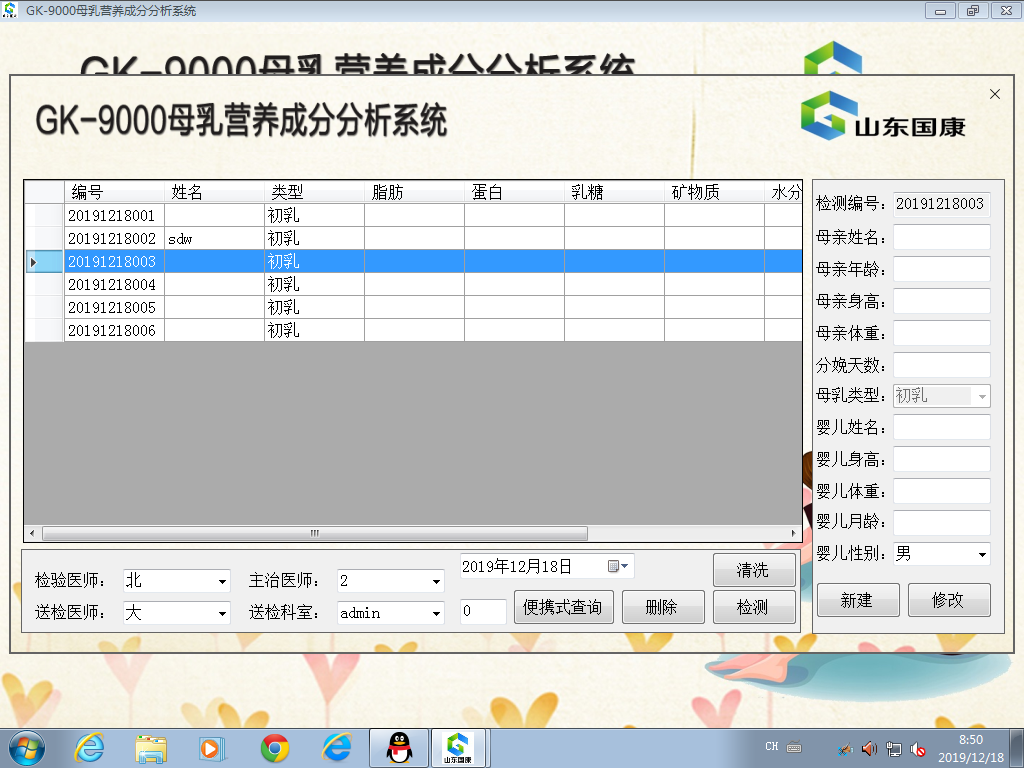Viewport: 1024px width, 768px height.
Task: Click the 便携式查询 button
Action: point(563,607)
